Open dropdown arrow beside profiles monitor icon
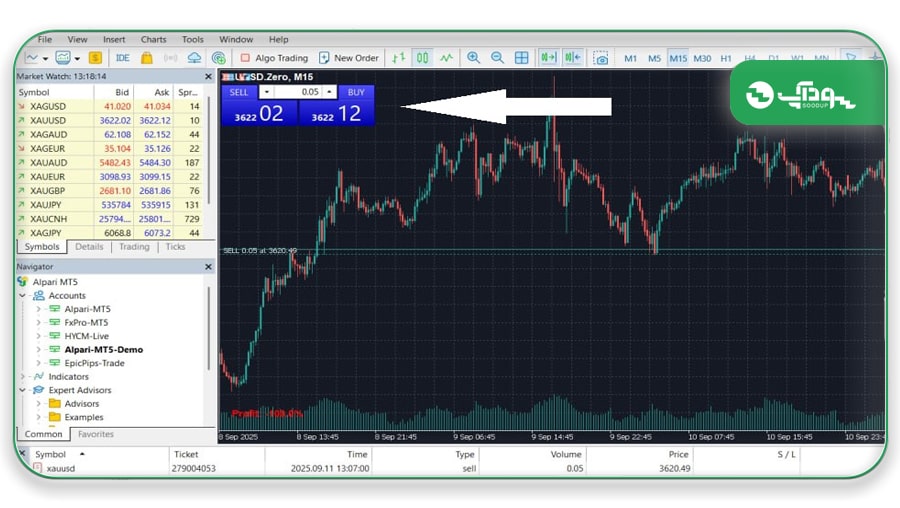The width and height of the screenshot is (900, 508). pos(77,58)
